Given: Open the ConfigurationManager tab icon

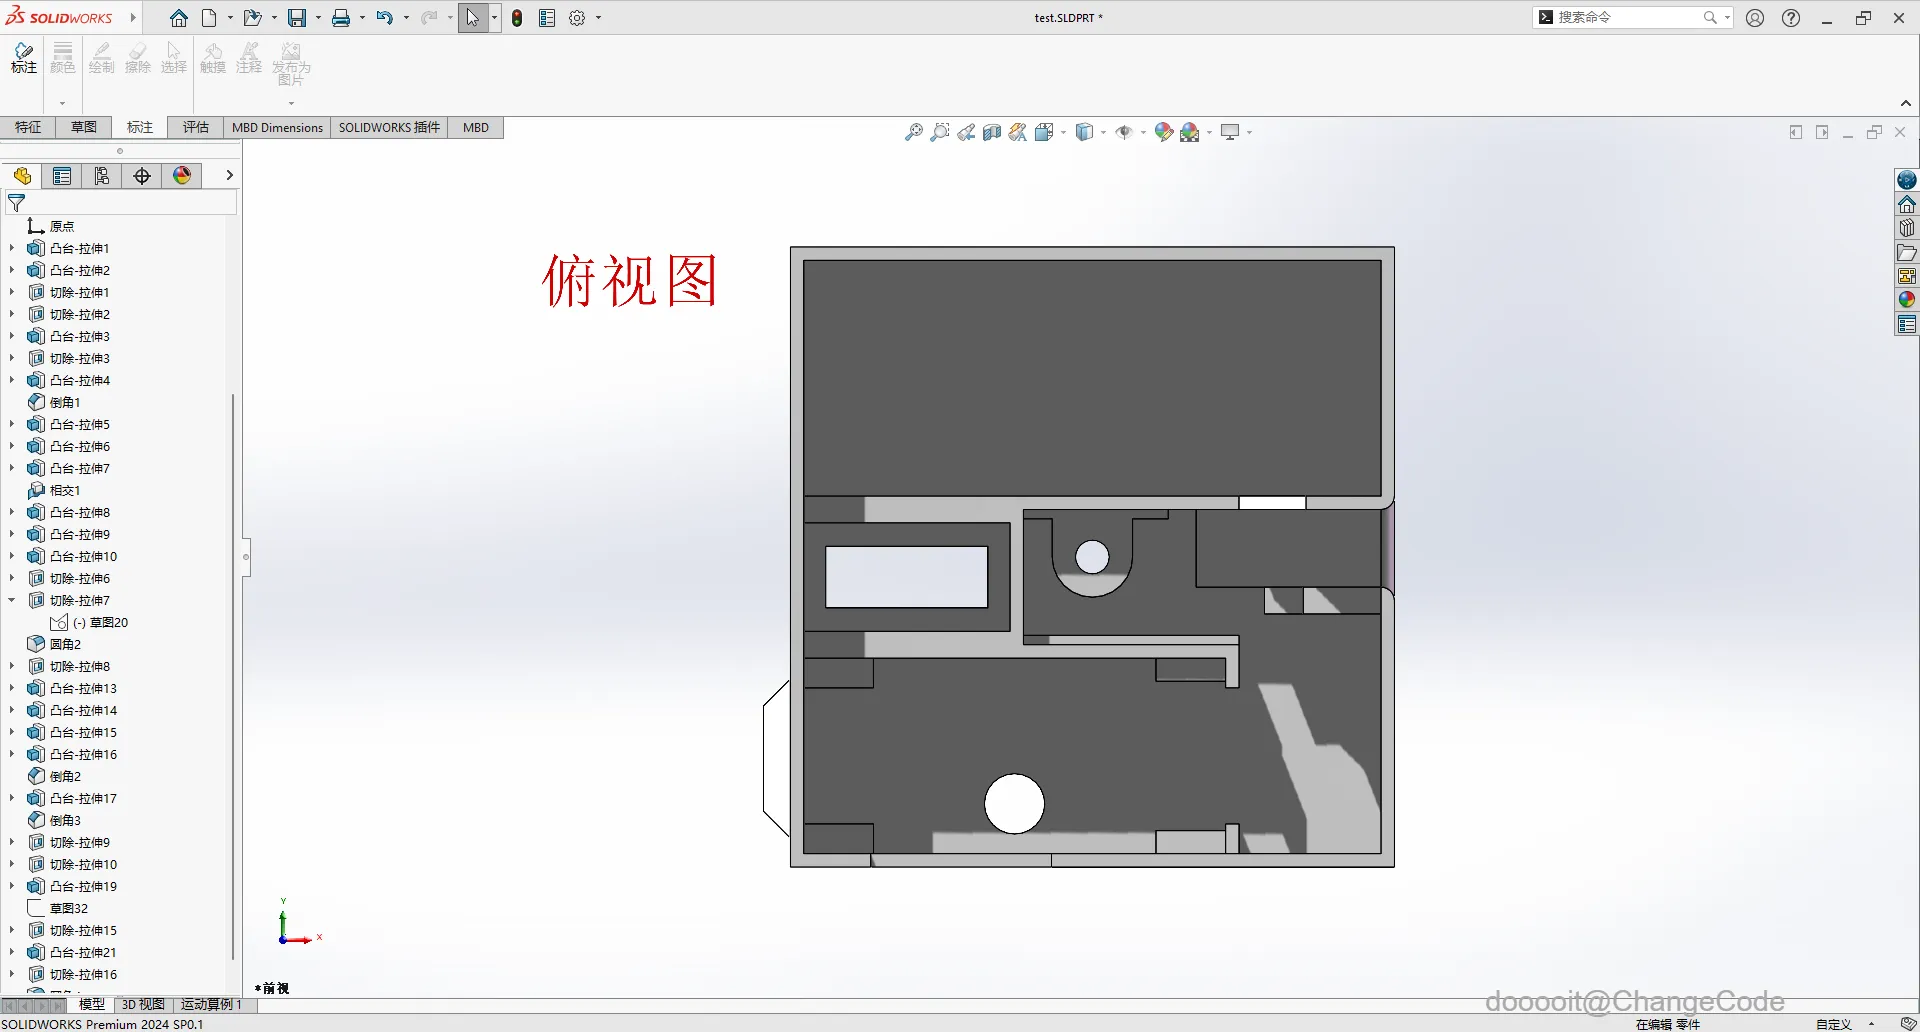Looking at the screenshot, I should [x=102, y=176].
